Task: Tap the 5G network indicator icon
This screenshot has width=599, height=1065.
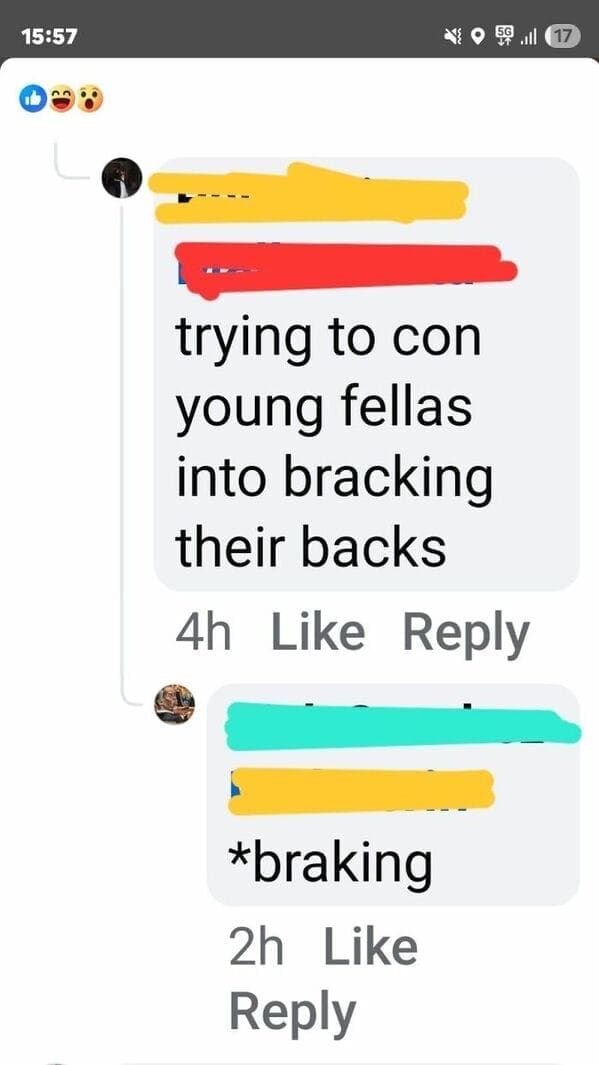Action: 504,35
